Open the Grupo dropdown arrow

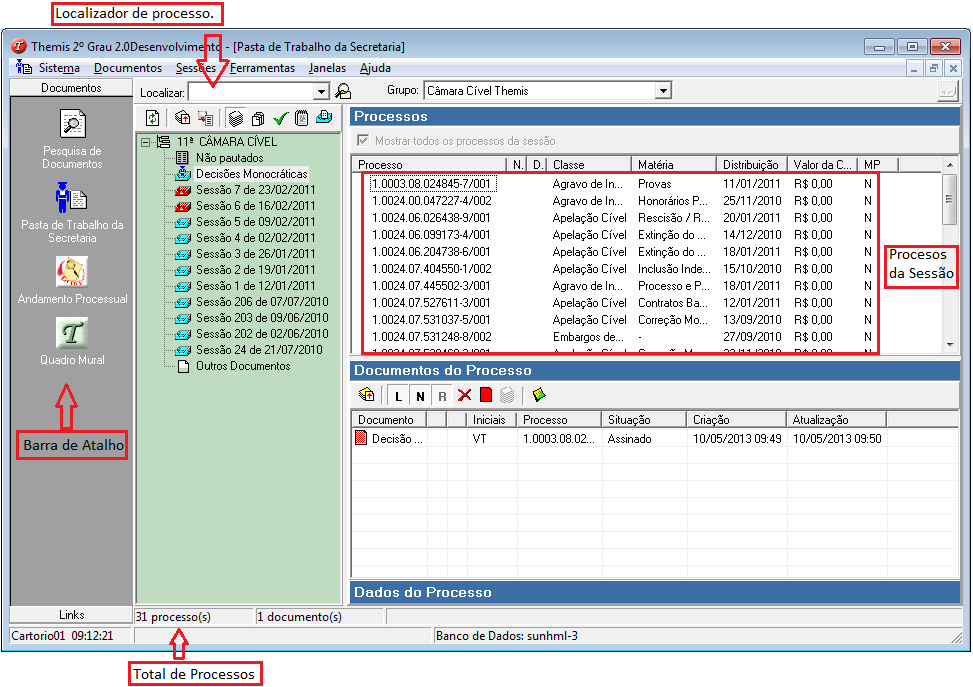coord(663,91)
